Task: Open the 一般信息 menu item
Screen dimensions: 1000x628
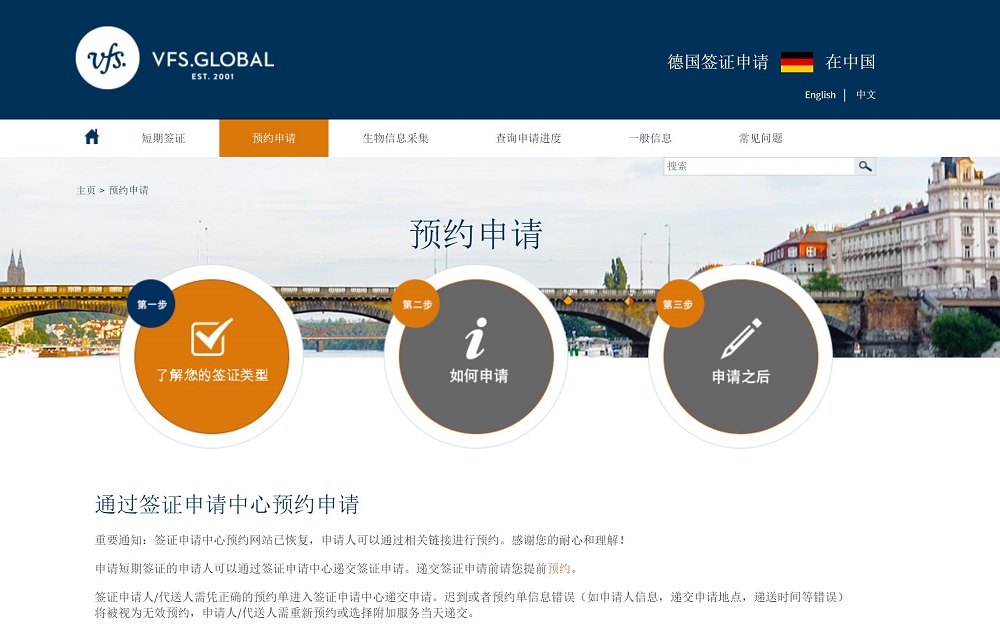Action: pyautogui.click(x=650, y=138)
